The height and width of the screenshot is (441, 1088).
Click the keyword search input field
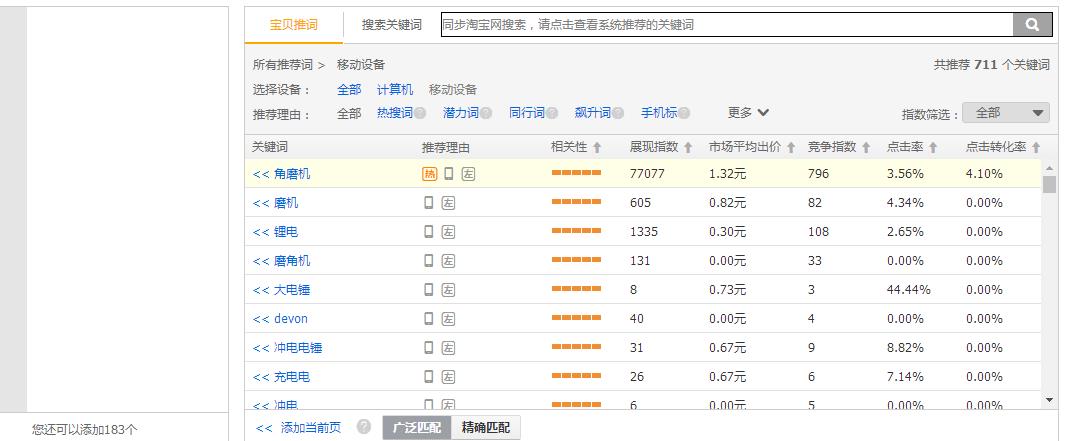pyautogui.click(x=726, y=25)
